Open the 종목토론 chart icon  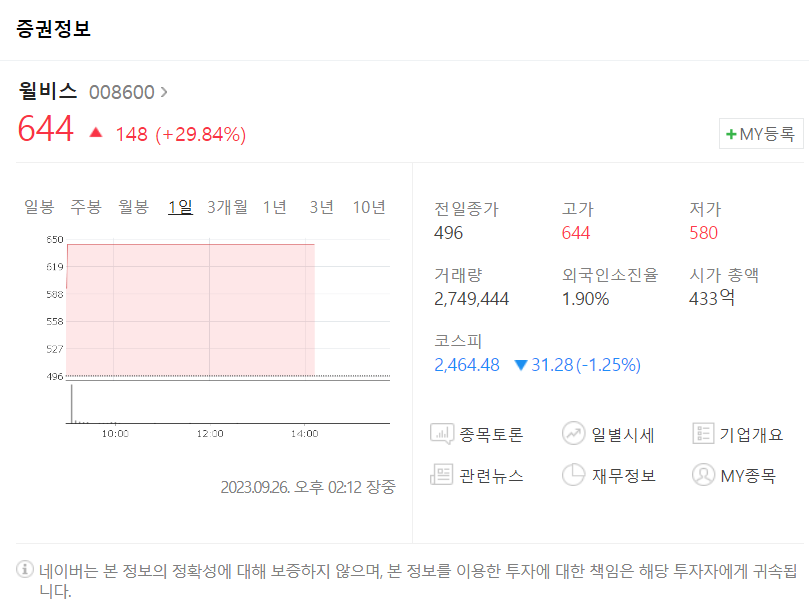click(x=442, y=434)
